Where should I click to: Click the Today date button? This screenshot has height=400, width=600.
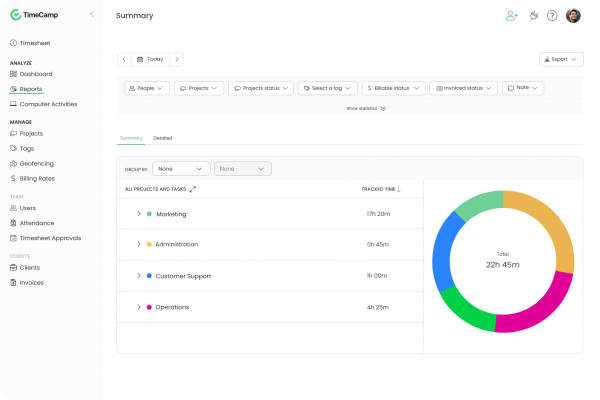point(150,59)
